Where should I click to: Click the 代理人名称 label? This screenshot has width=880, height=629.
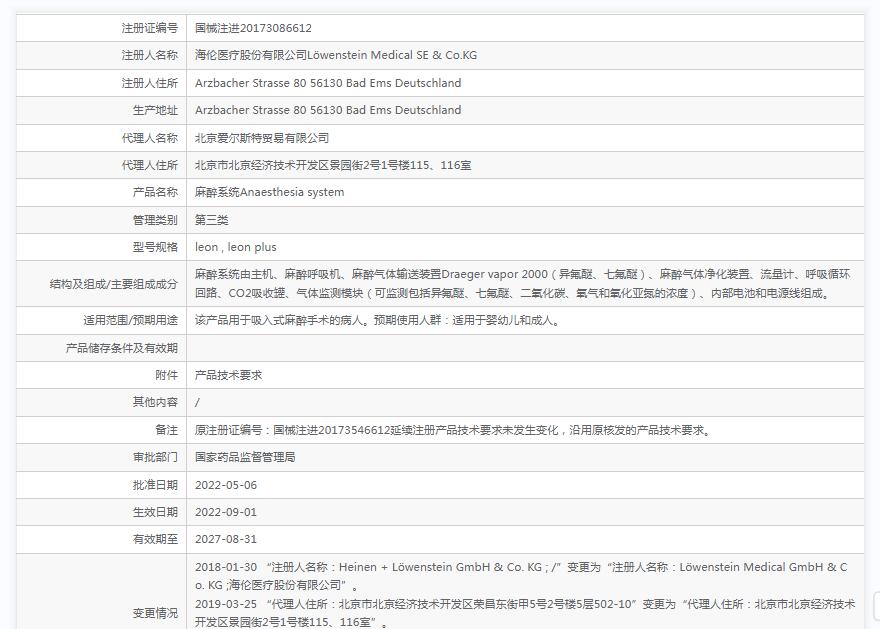tap(149, 138)
